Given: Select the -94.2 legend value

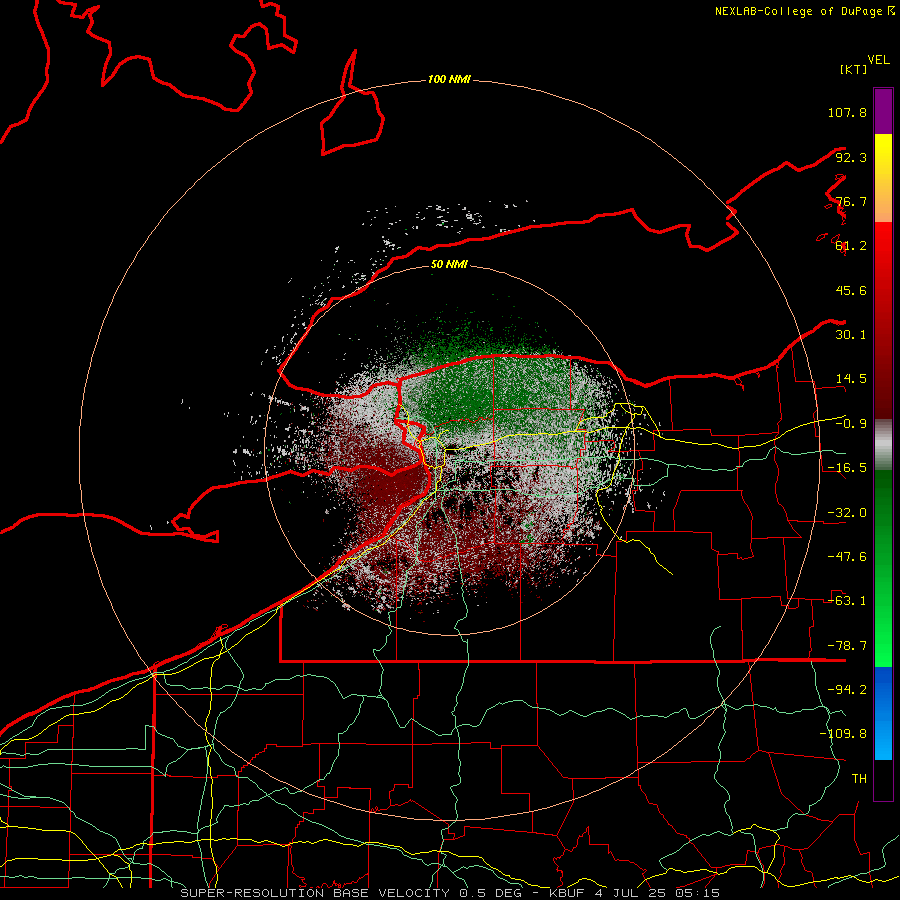Looking at the screenshot, I should [x=847, y=690].
